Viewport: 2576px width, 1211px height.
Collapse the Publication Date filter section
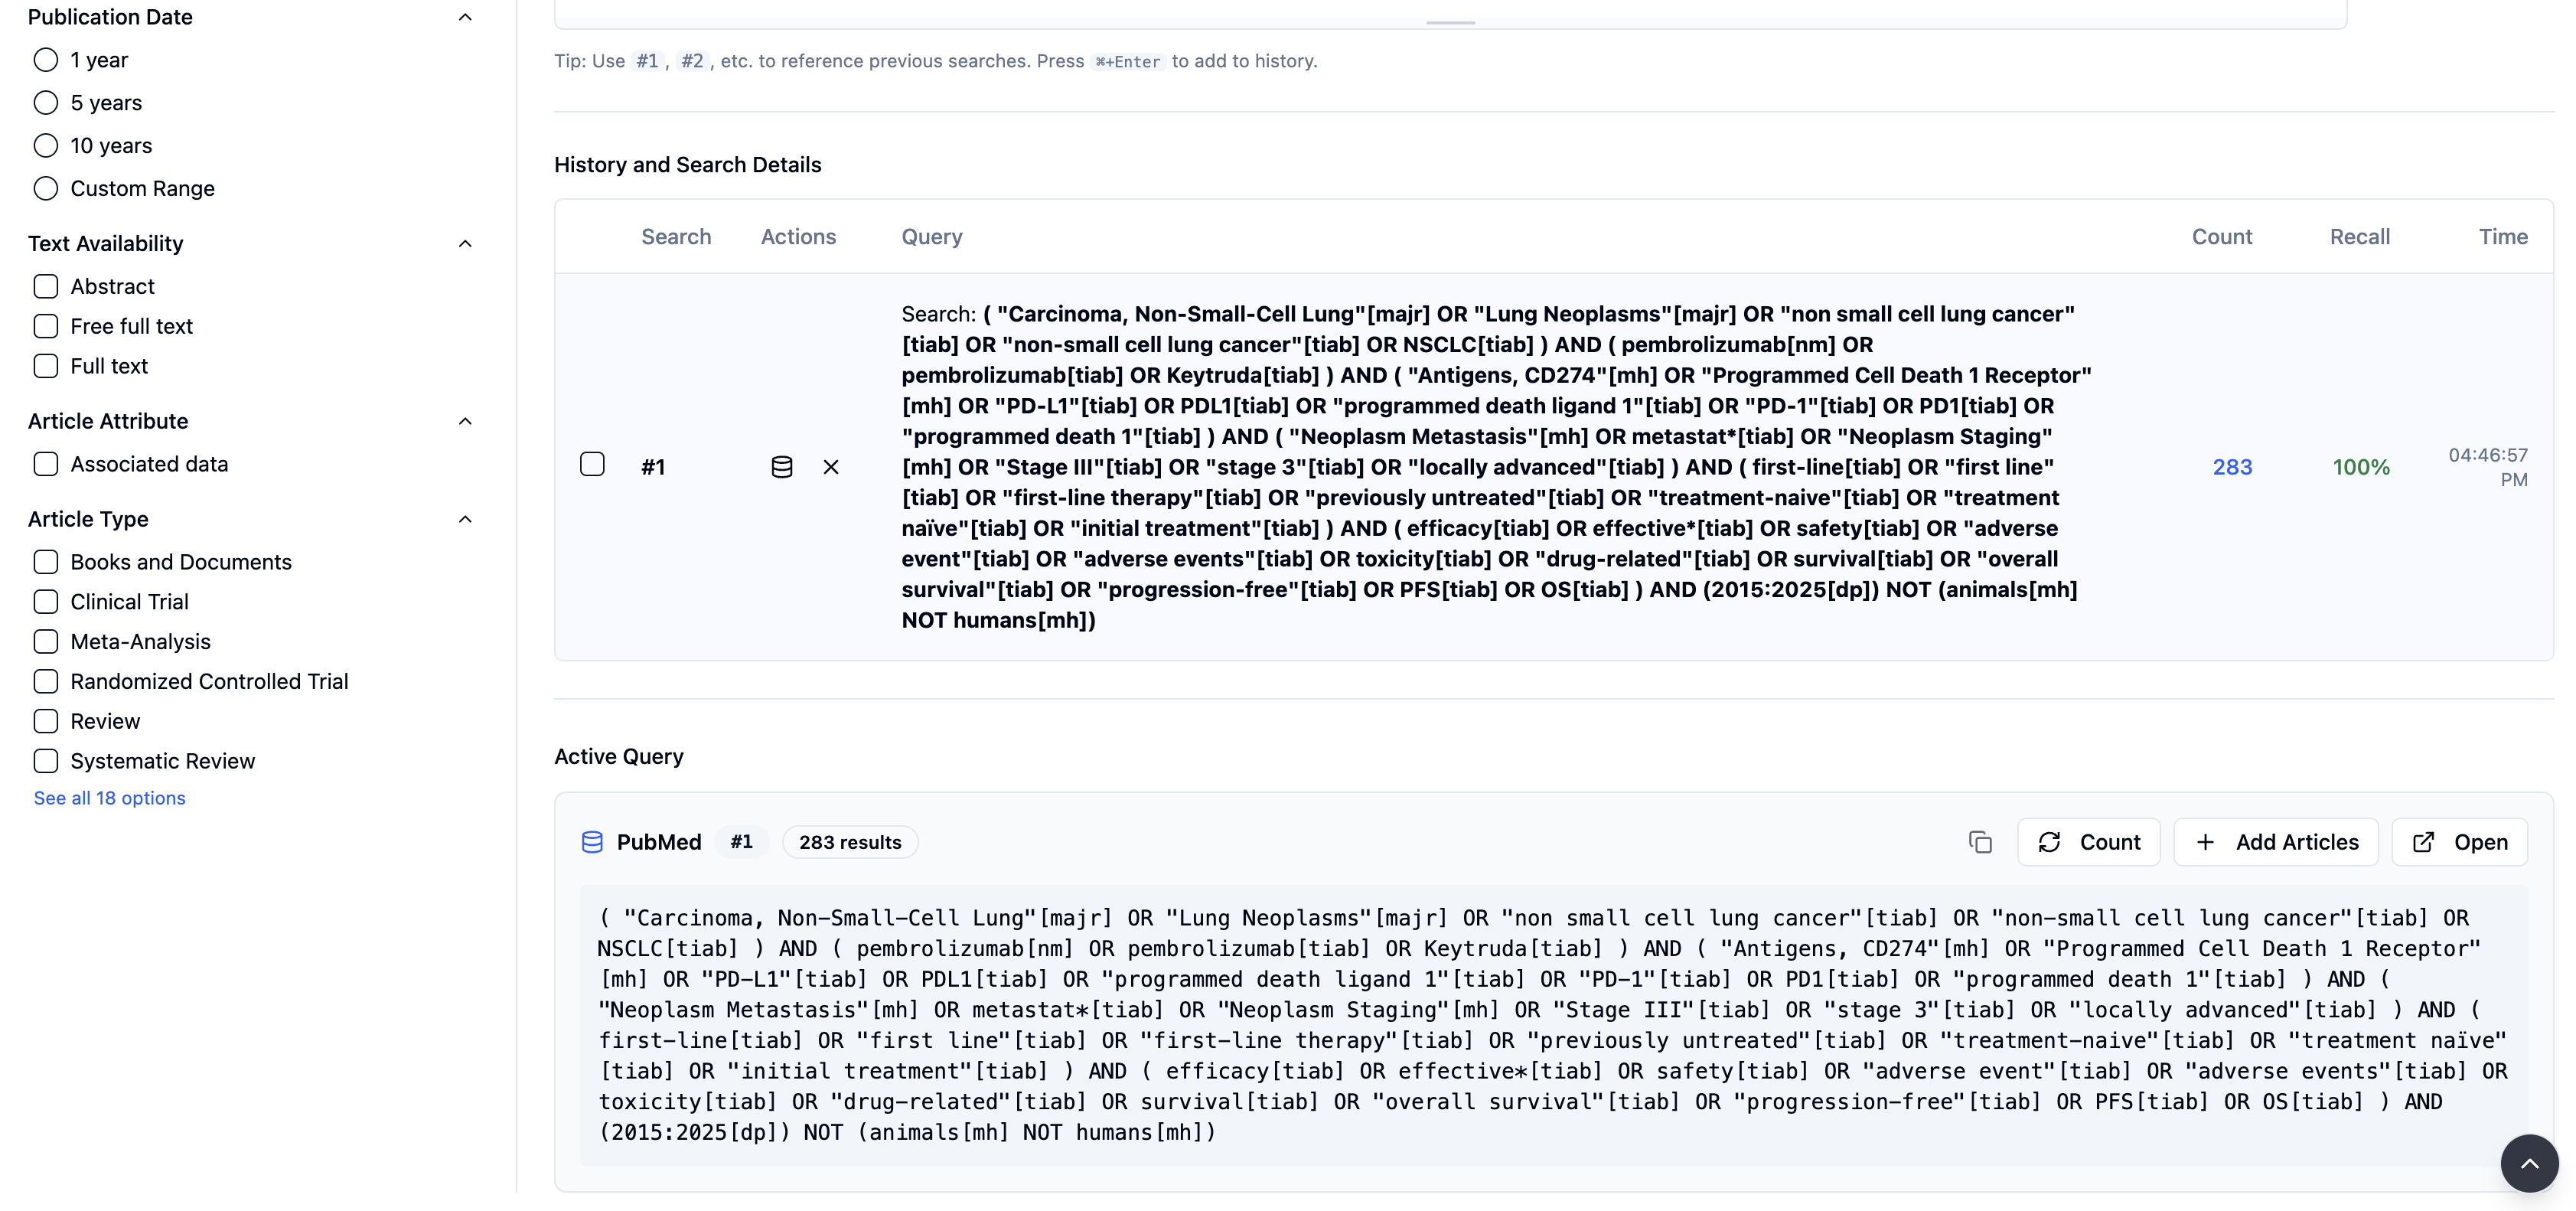(x=465, y=17)
